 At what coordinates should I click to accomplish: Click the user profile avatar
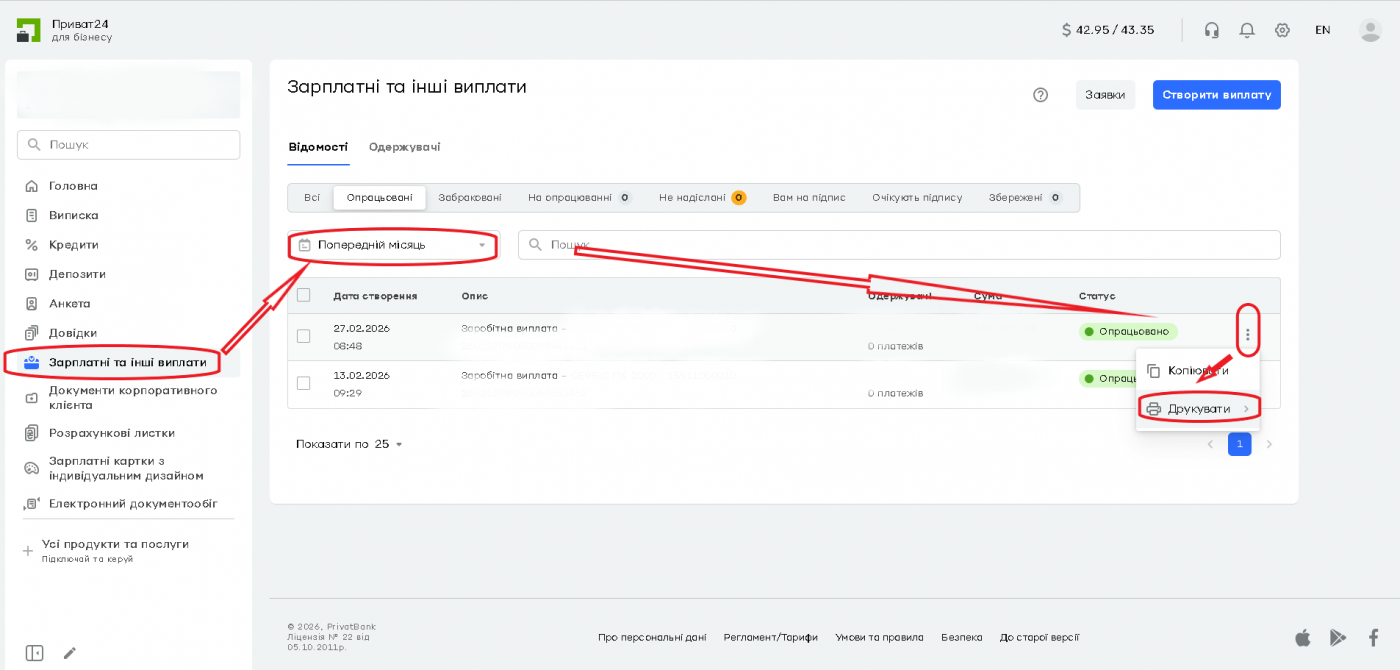click(x=1370, y=30)
